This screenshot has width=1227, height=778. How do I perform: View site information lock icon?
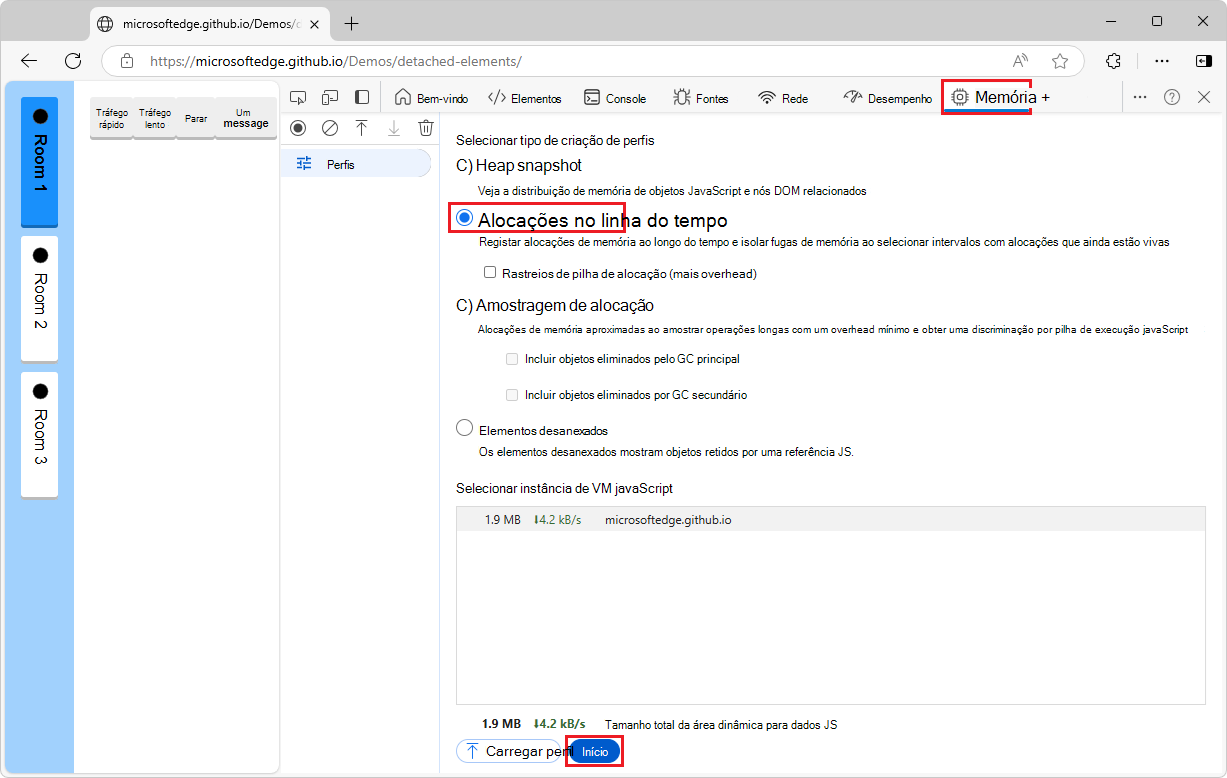coord(127,61)
